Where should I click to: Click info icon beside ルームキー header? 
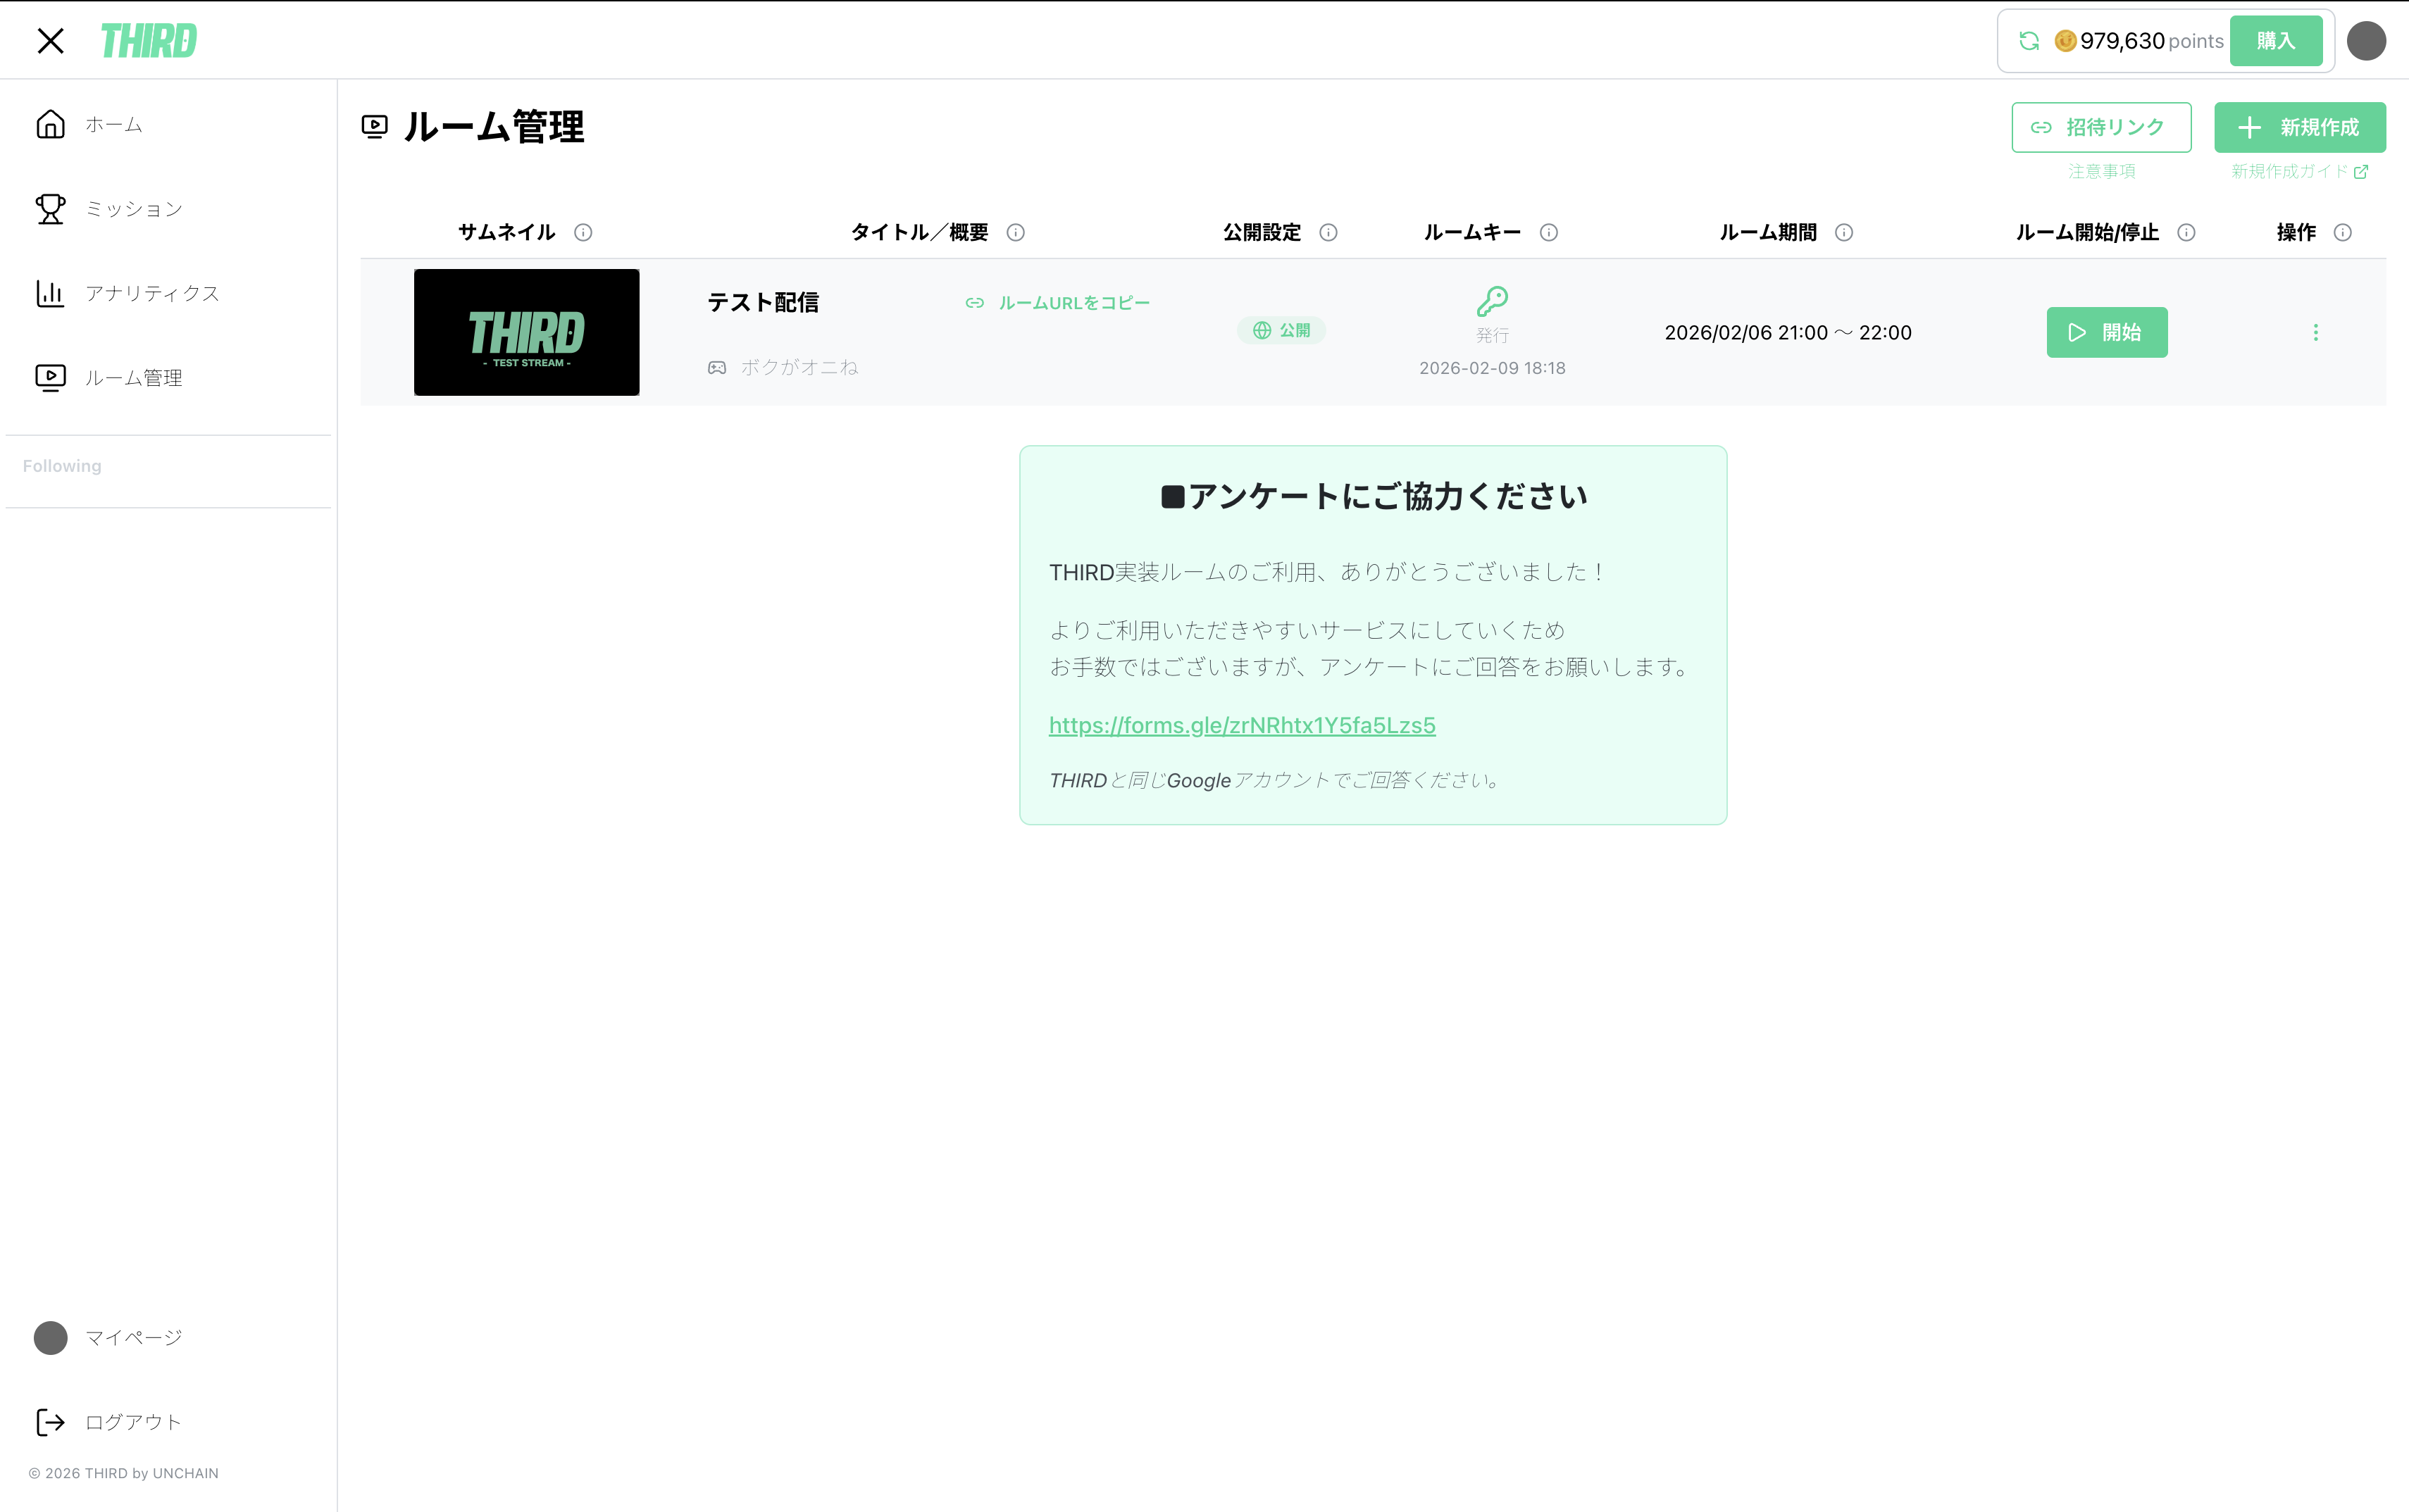pyautogui.click(x=1548, y=232)
